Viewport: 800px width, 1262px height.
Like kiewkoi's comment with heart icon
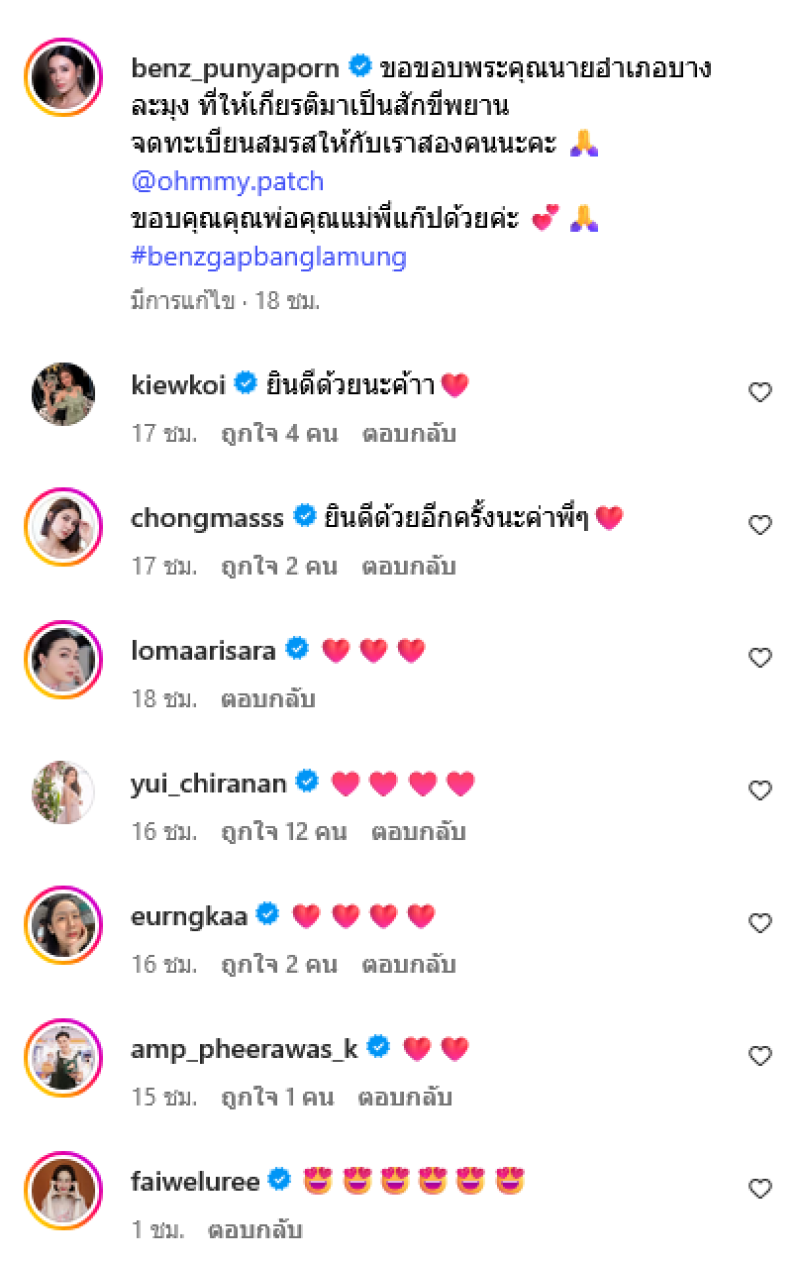point(760,393)
